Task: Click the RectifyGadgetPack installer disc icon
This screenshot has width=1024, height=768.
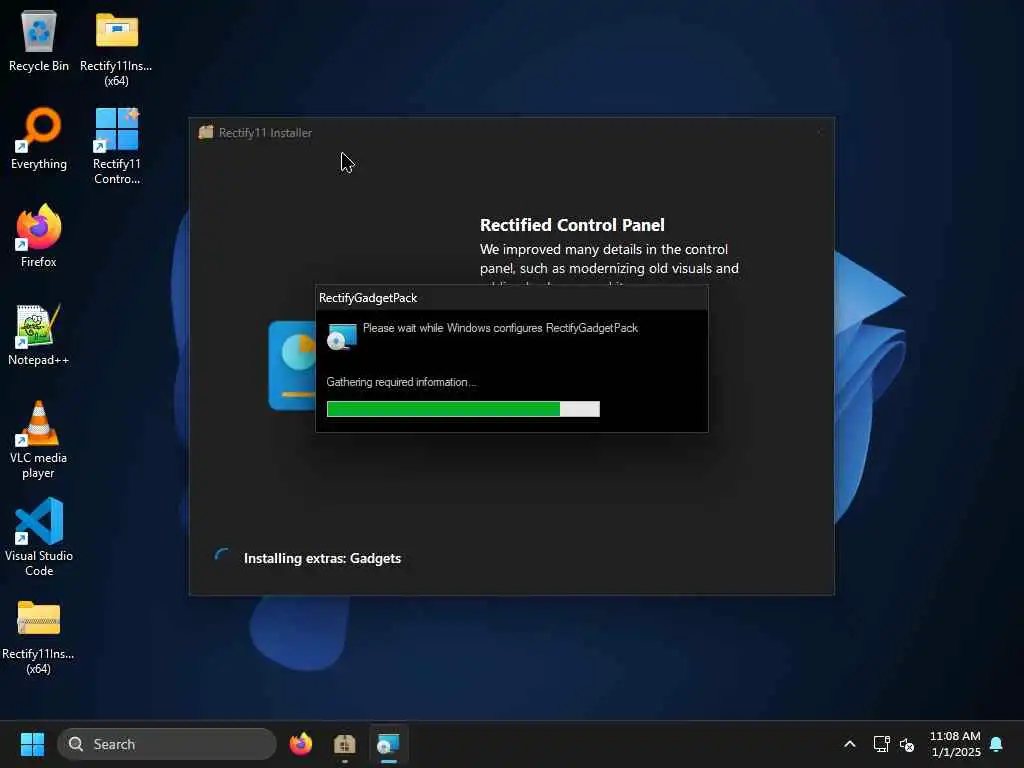Action: [x=342, y=336]
